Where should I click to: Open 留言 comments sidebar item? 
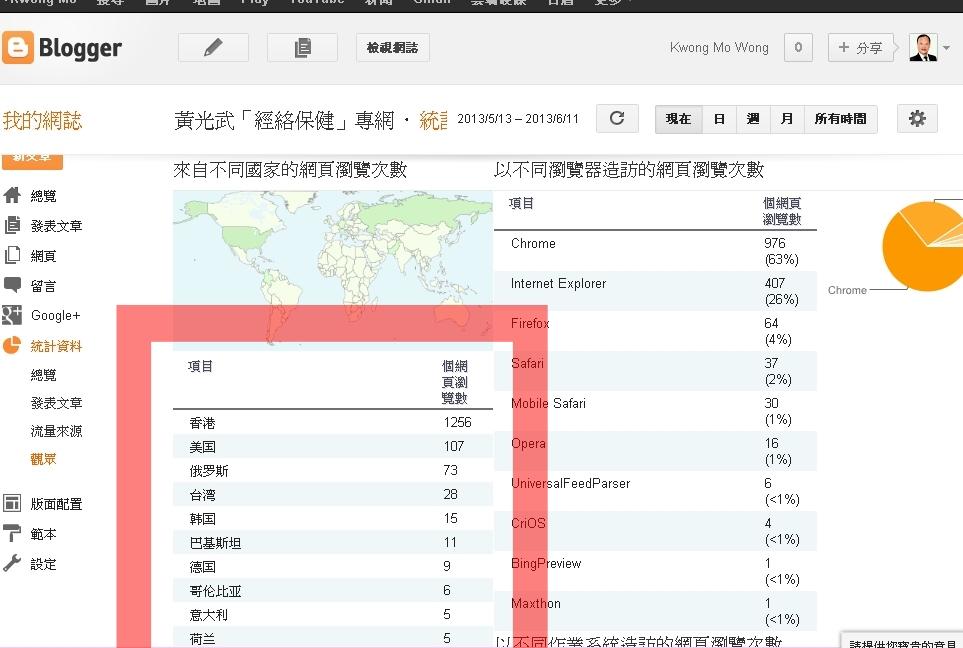coord(44,286)
